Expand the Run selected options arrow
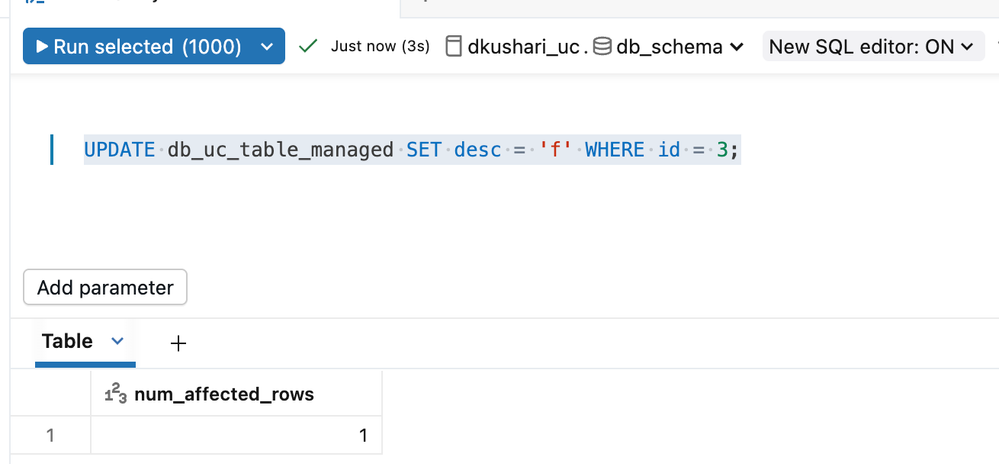Image resolution: width=999 pixels, height=464 pixels. point(266,47)
